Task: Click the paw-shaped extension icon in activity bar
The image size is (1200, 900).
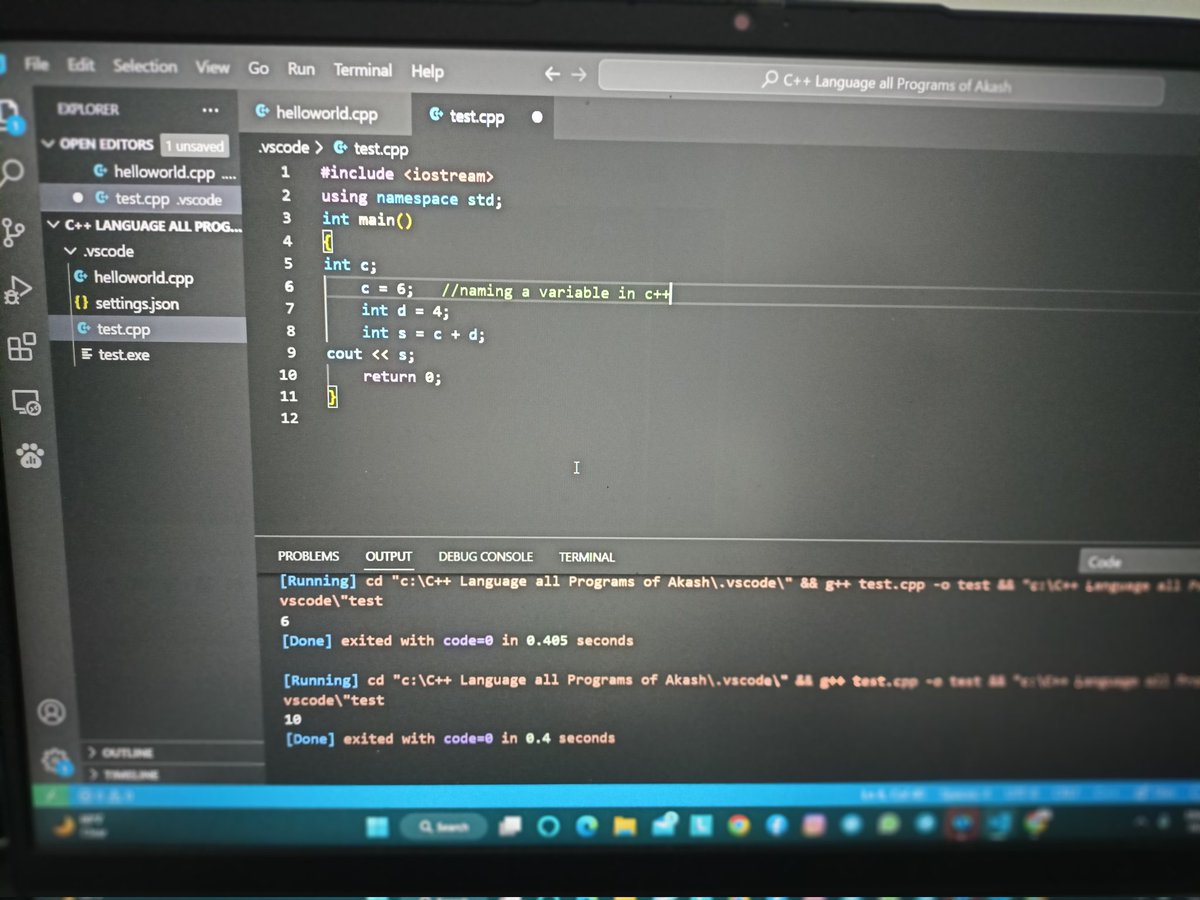Action: point(31,457)
